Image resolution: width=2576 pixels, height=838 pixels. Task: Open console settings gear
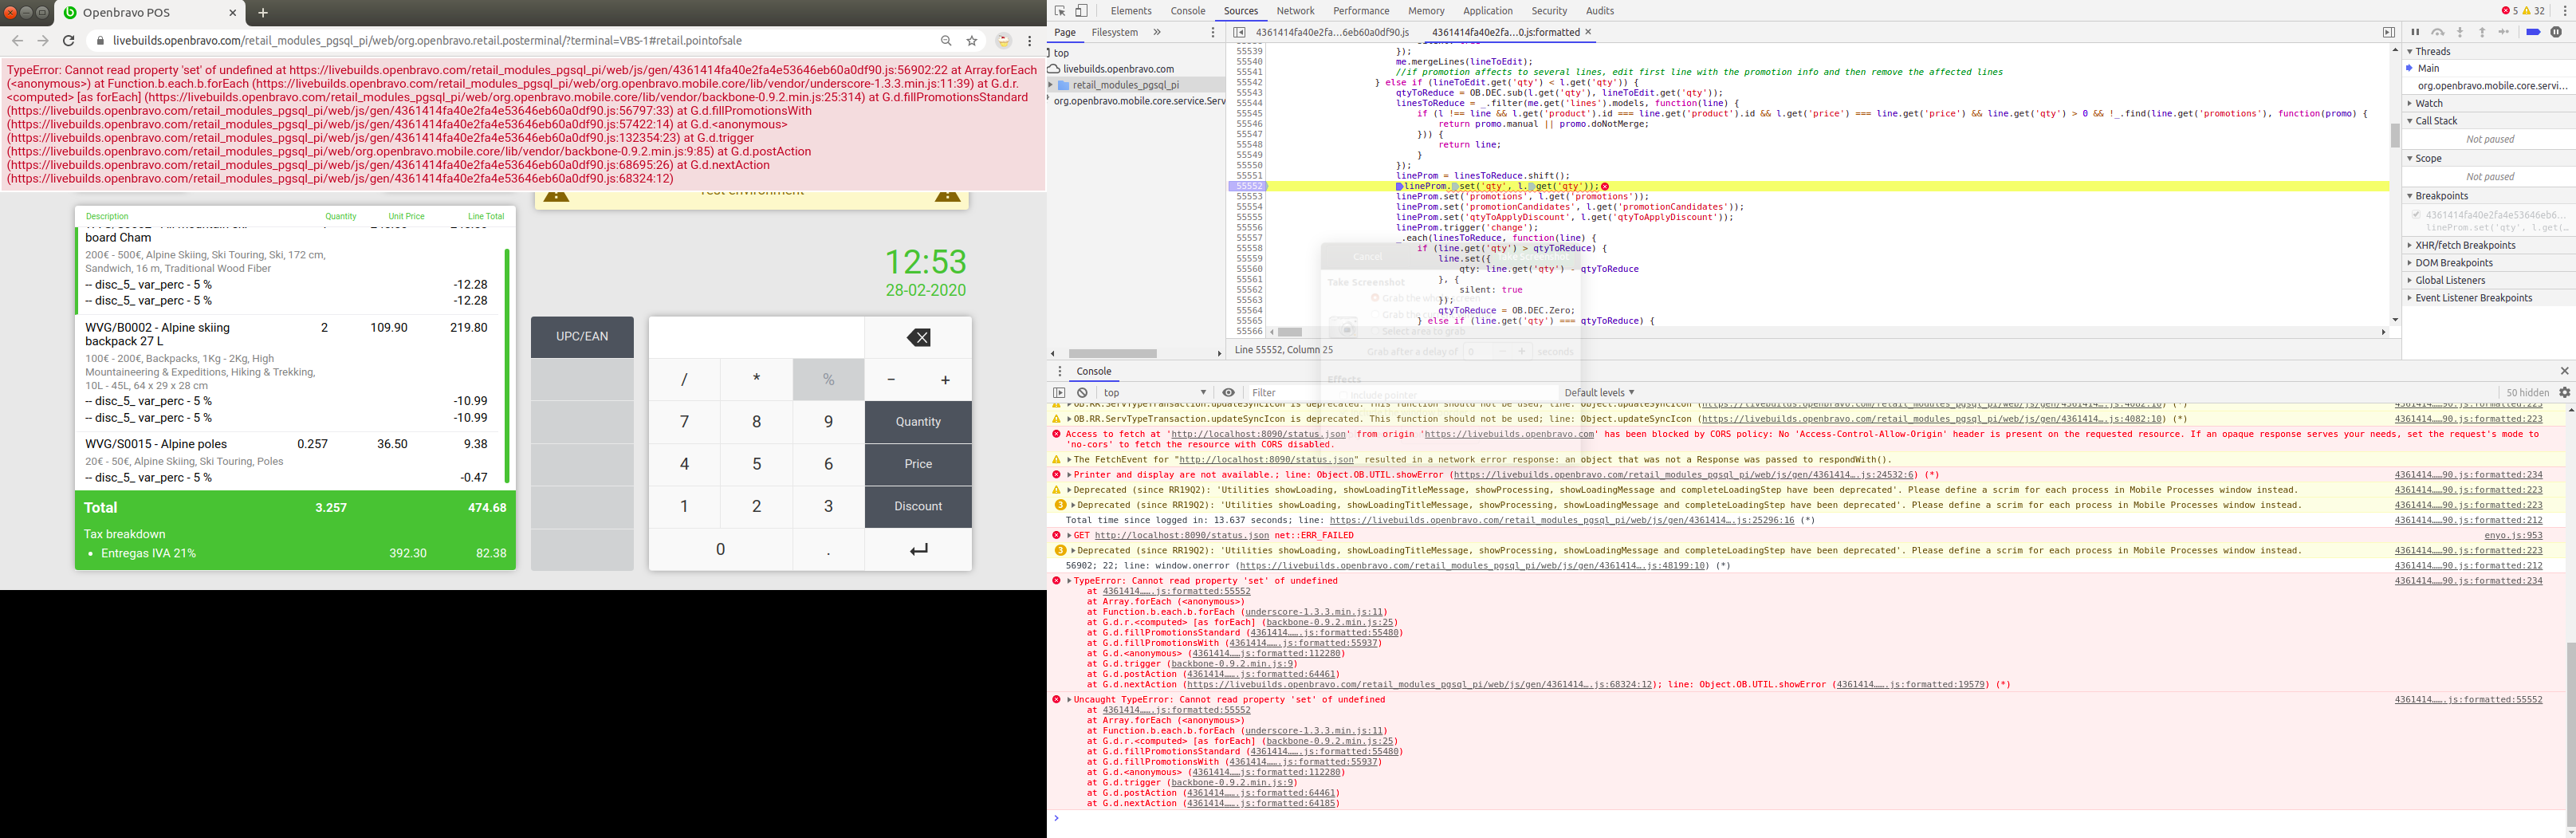(2564, 393)
